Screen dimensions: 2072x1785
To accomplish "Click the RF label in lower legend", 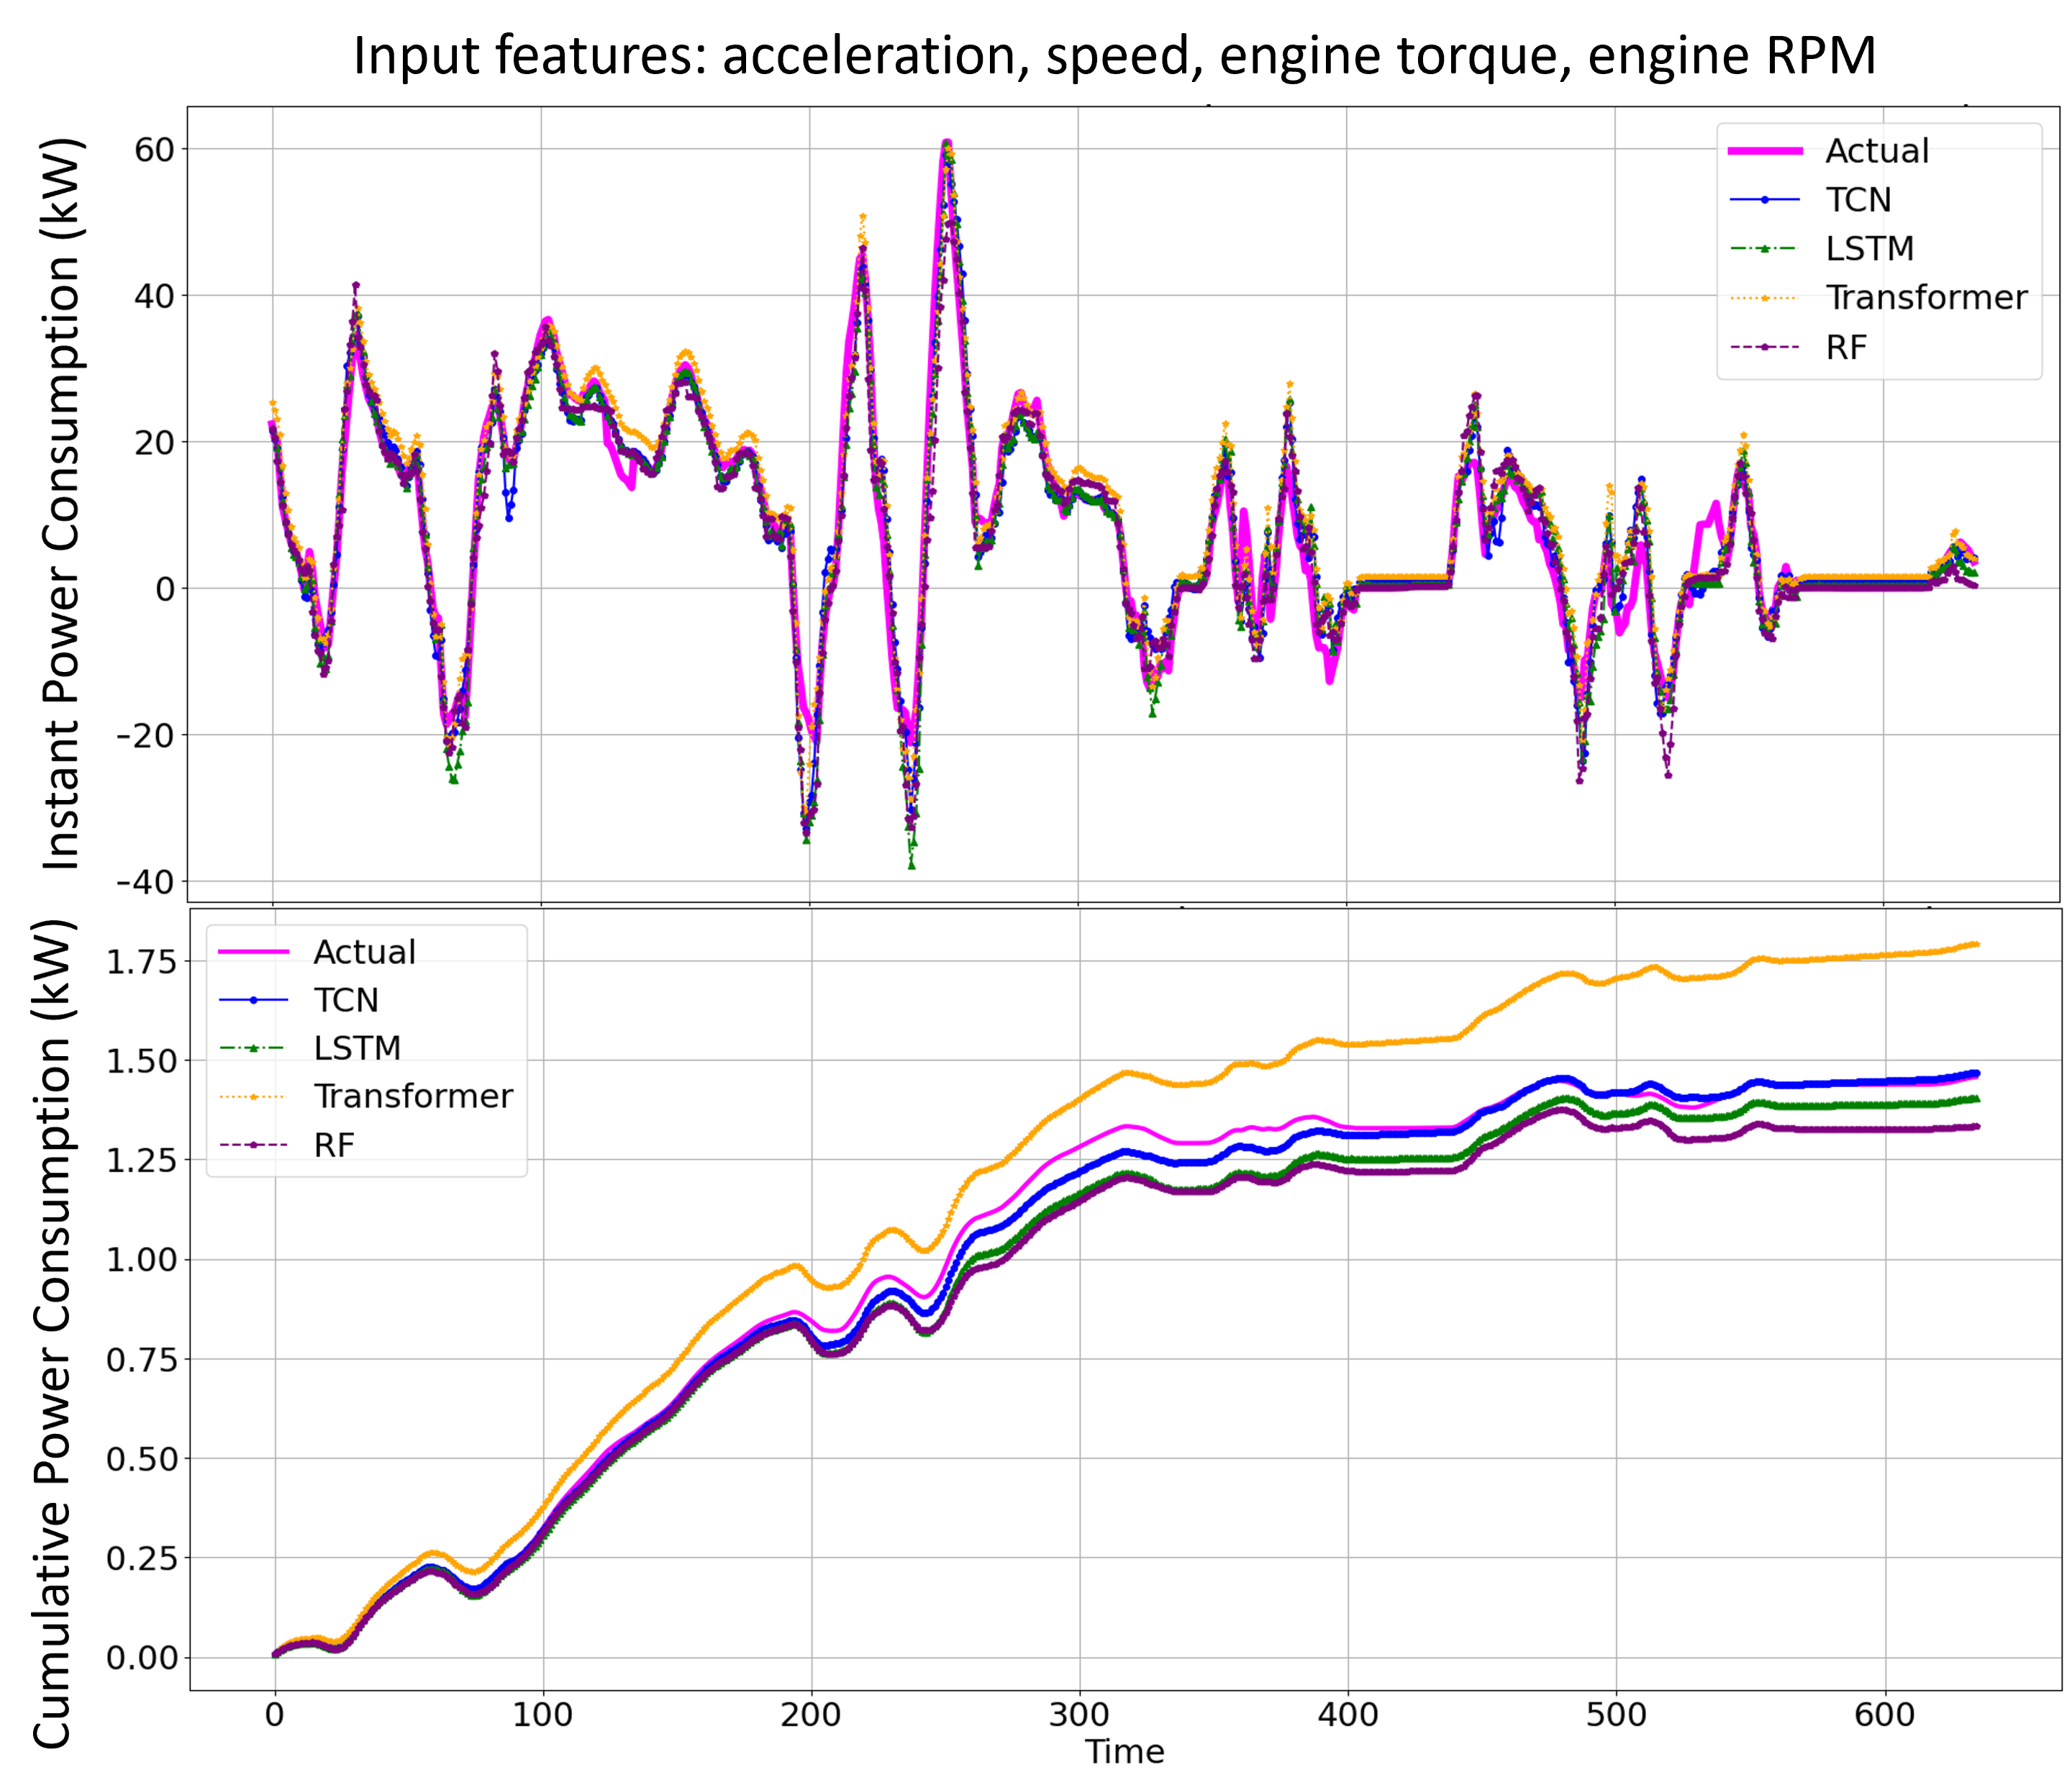I will click(x=334, y=1145).
